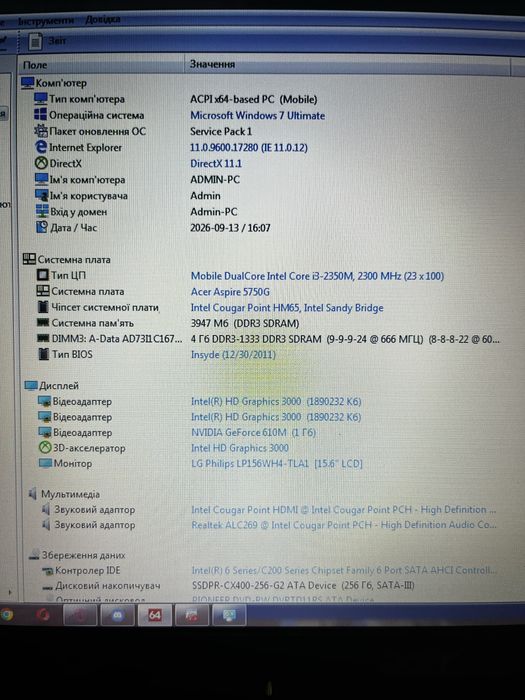Click the Internet Explorer row icon
Screen dimensions: 525x700
(x=41, y=147)
